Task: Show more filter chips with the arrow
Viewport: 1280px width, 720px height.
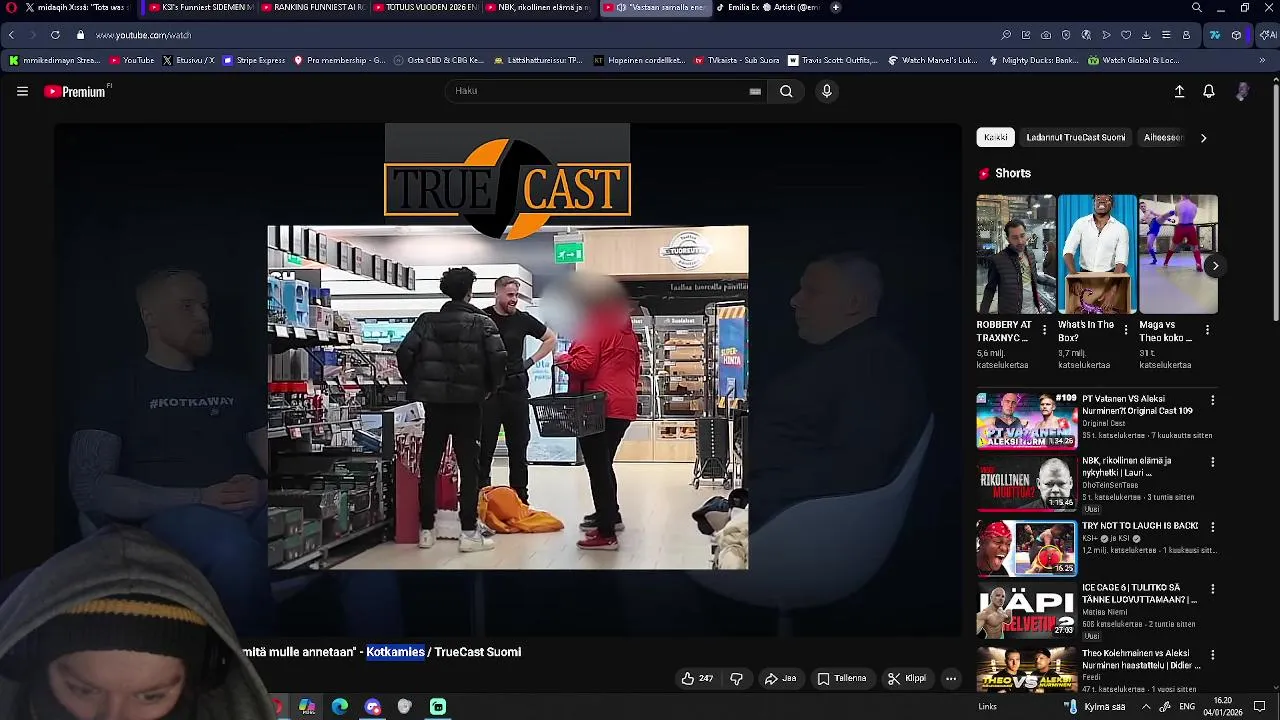Action: [x=1203, y=138]
